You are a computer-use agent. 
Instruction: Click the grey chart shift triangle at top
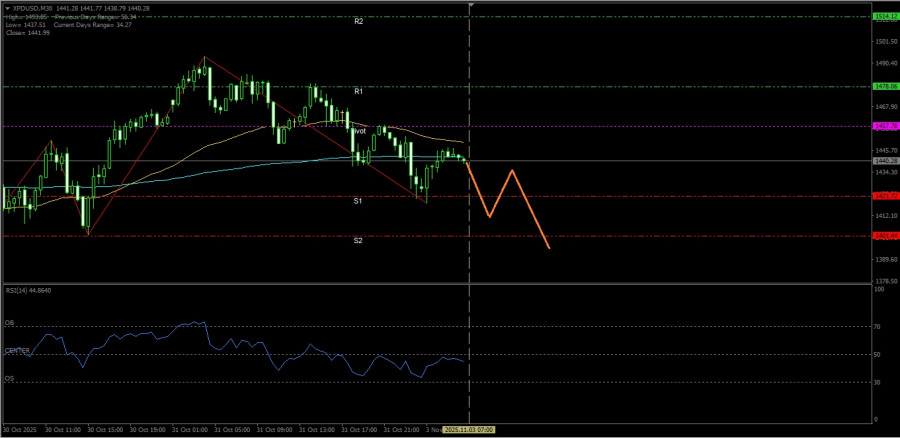coord(470,6)
